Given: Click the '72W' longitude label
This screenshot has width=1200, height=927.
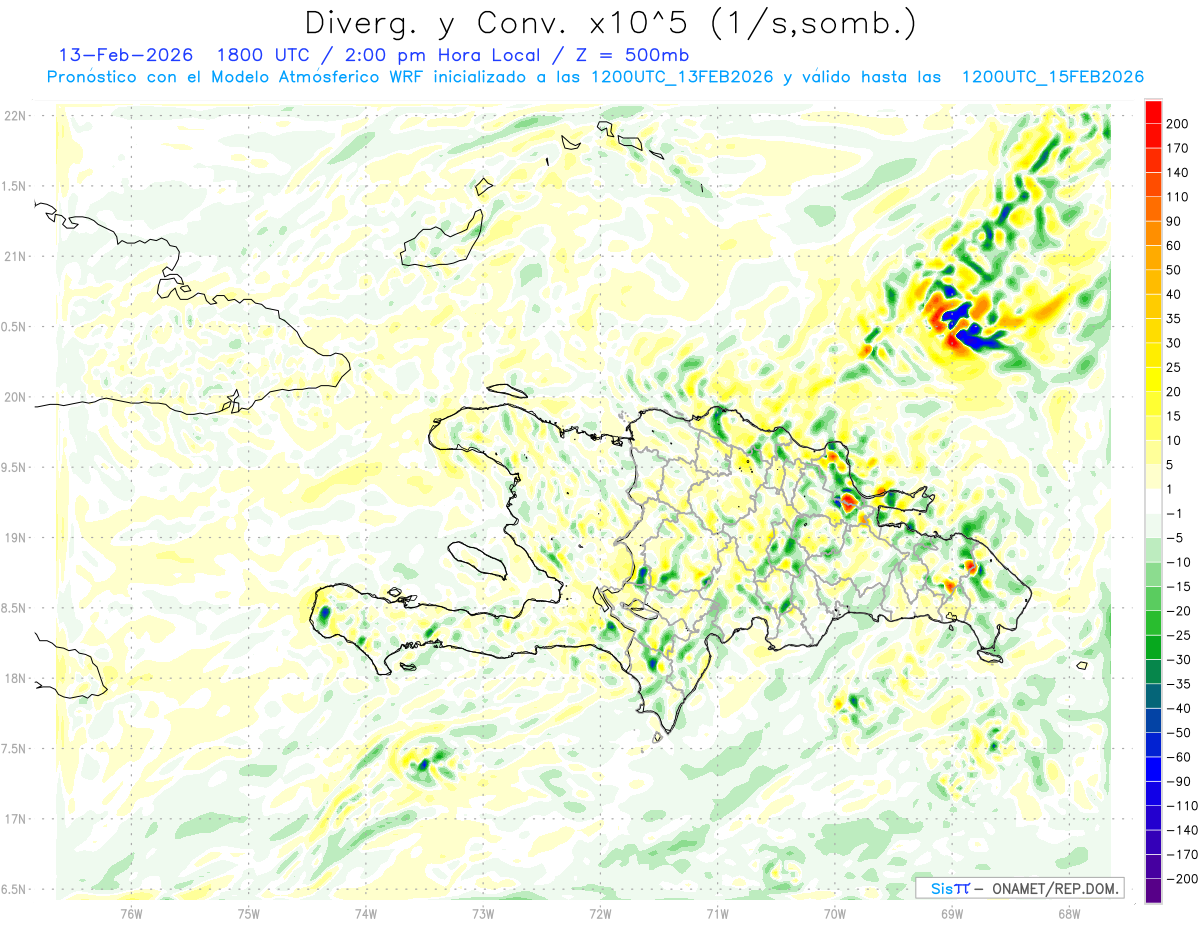Looking at the screenshot, I should pyautogui.click(x=600, y=914).
